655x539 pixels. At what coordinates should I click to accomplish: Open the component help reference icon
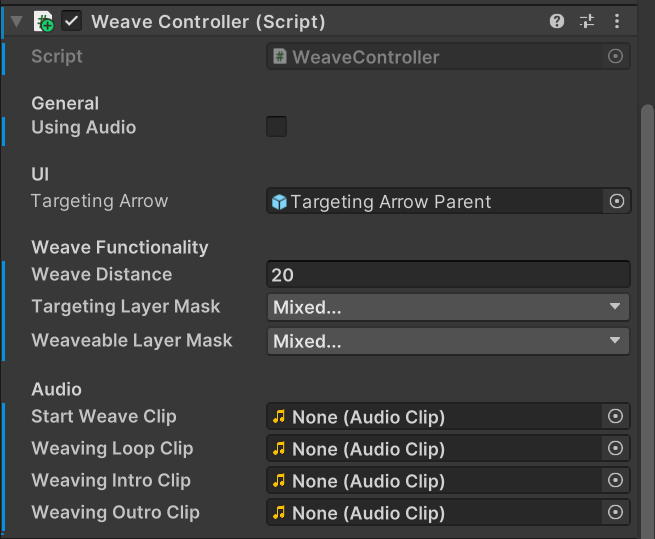tap(556, 21)
